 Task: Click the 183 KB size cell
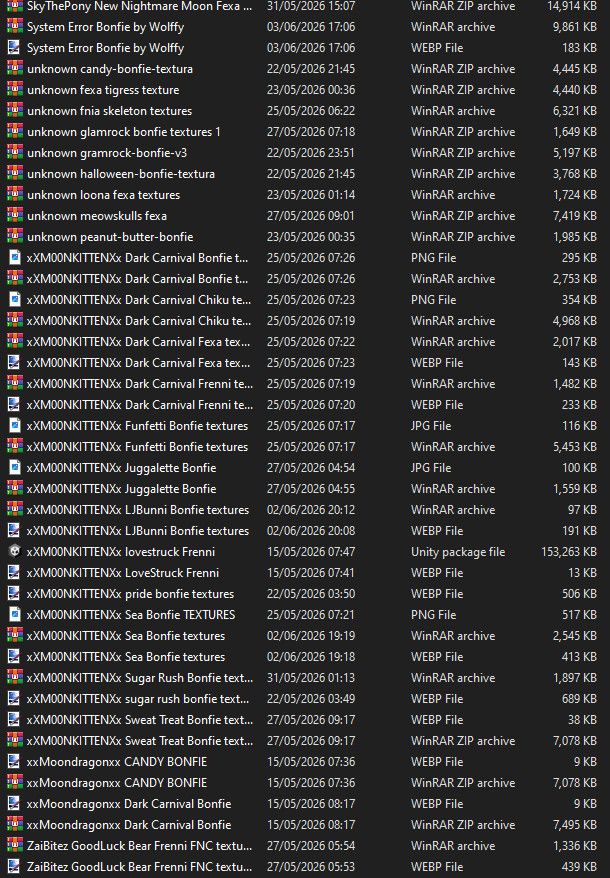click(x=579, y=48)
